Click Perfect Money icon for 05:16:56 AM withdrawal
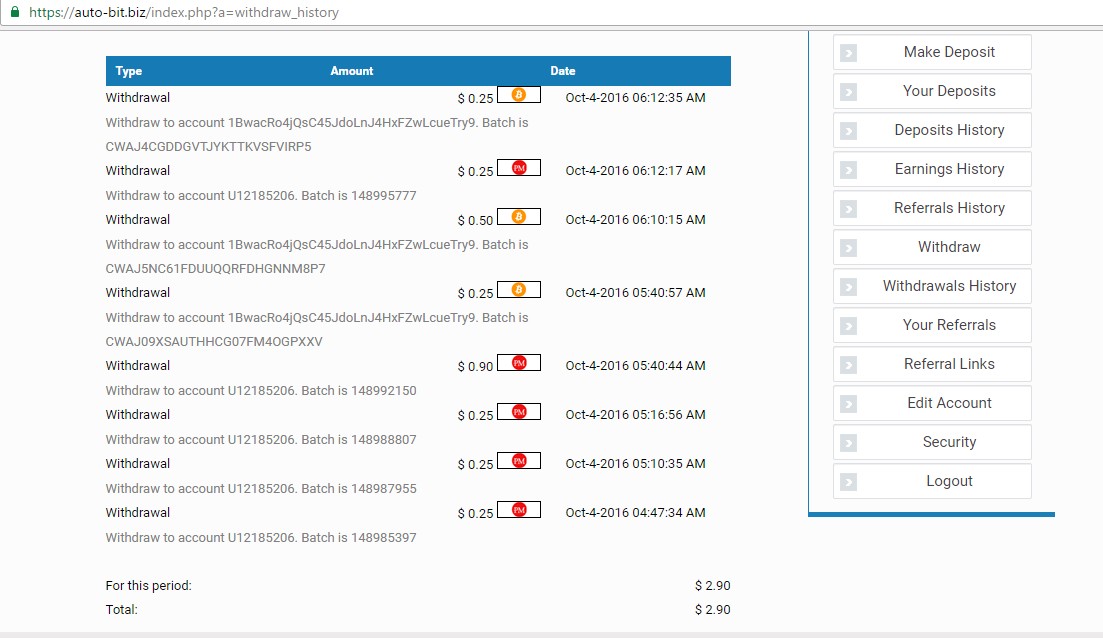Viewport: 1103px width, 638px height. tap(519, 411)
